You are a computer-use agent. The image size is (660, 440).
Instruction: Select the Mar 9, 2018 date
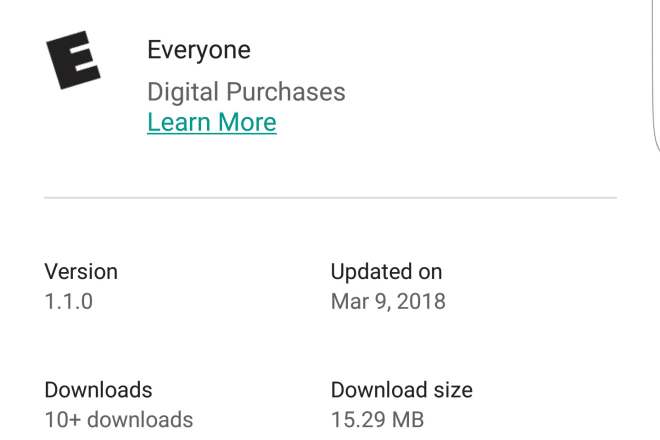coord(388,301)
